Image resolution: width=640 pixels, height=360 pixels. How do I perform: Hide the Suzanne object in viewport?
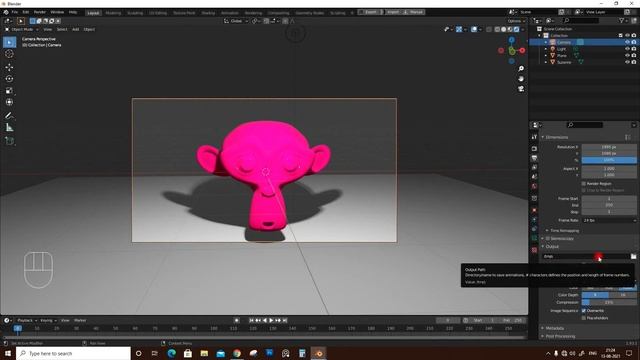627,62
